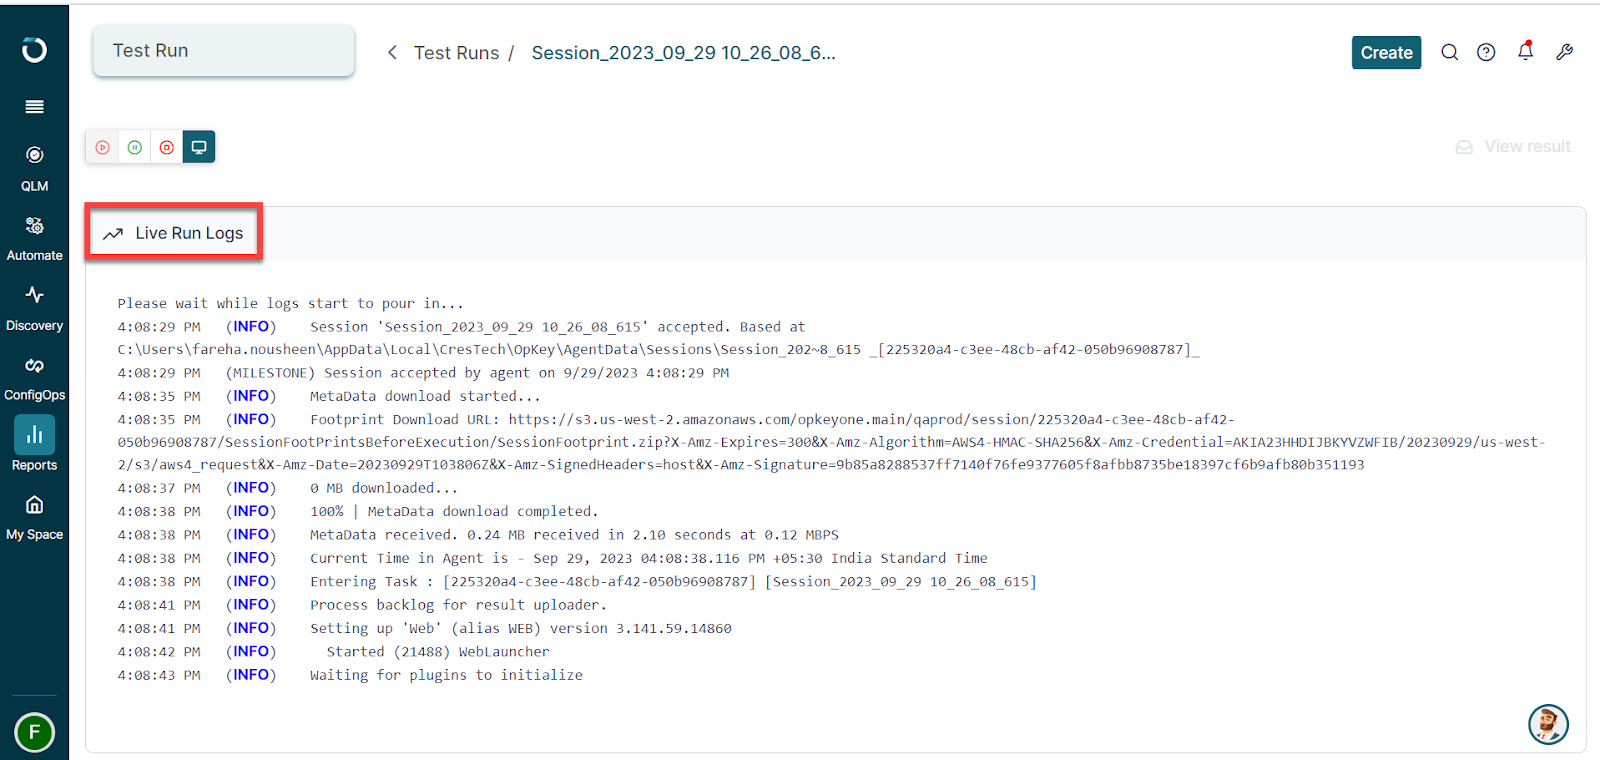This screenshot has width=1600, height=760.
Task: Open the Discovery module
Action: (34, 308)
